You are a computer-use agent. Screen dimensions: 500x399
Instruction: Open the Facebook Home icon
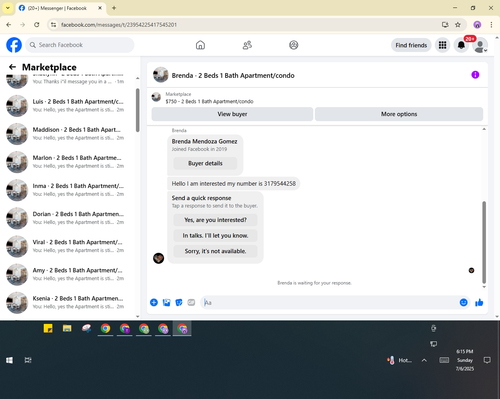[x=200, y=45]
